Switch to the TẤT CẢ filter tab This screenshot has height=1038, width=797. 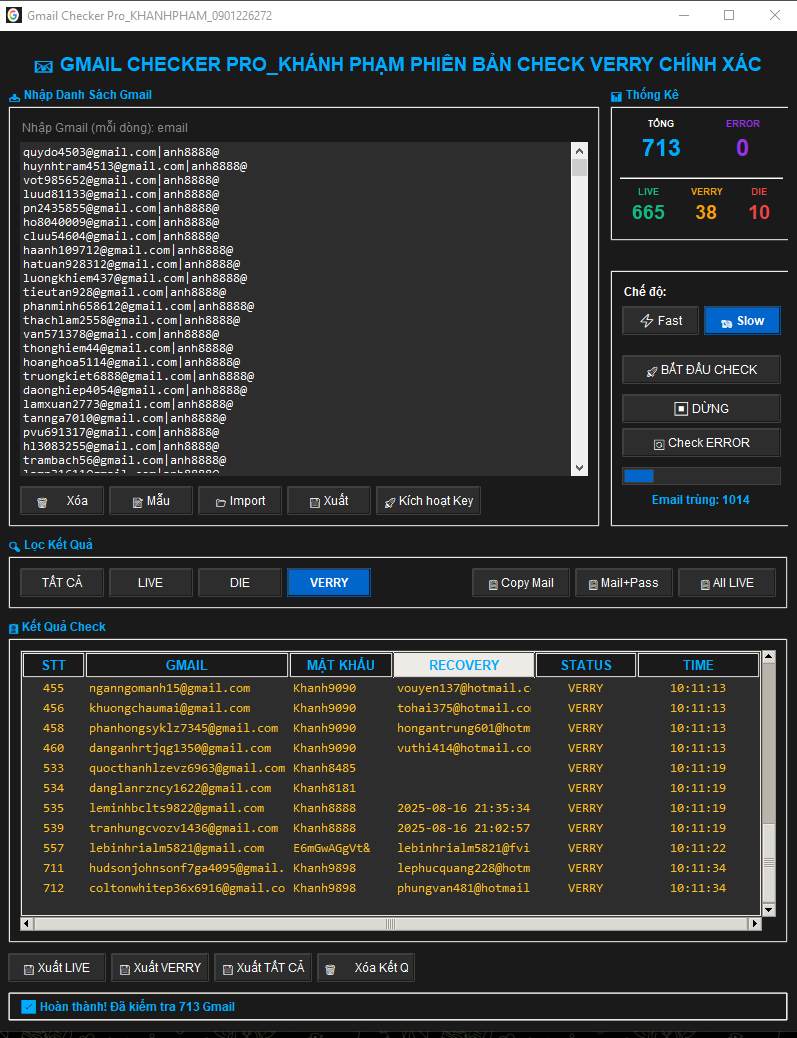62,583
